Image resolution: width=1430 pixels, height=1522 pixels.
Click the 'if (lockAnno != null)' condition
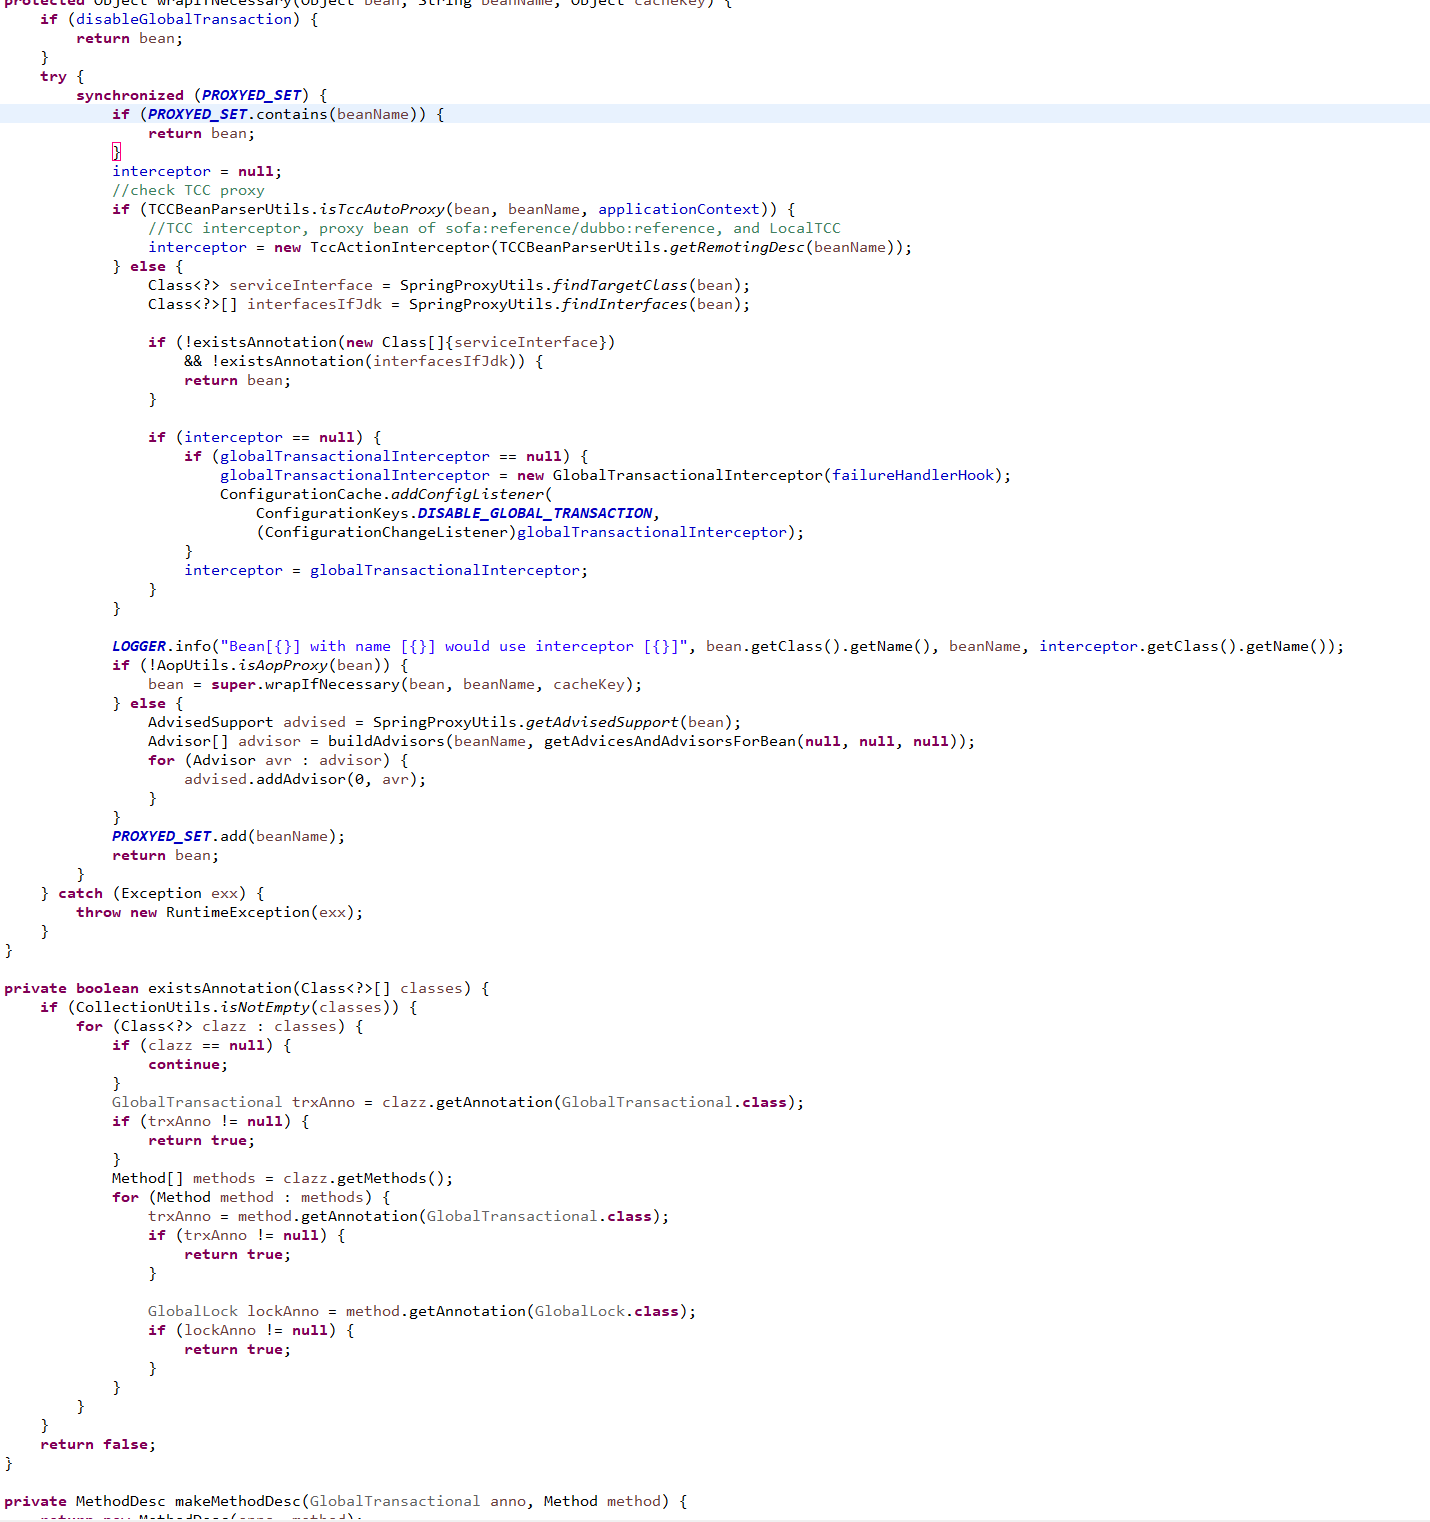(251, 1330)
